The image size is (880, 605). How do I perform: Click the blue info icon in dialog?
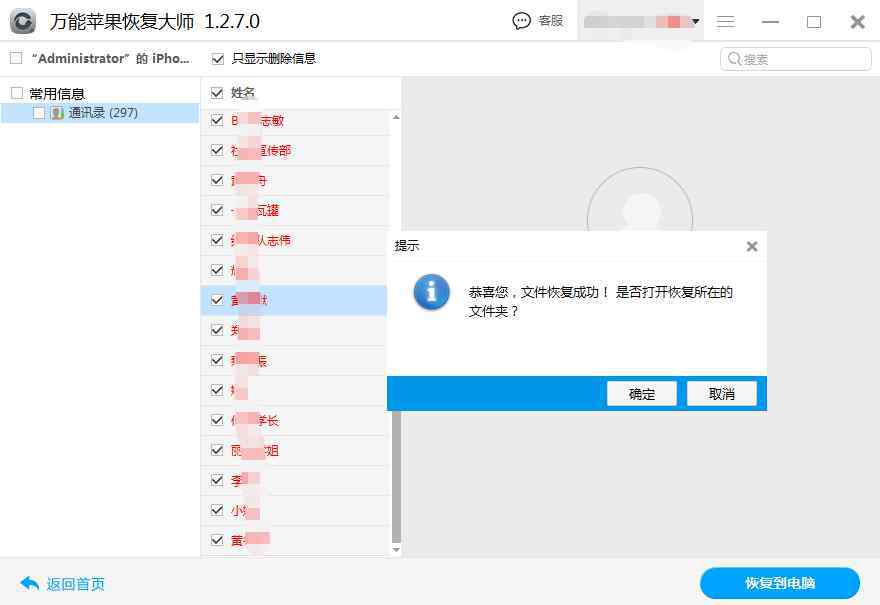[x=431, y=292]
